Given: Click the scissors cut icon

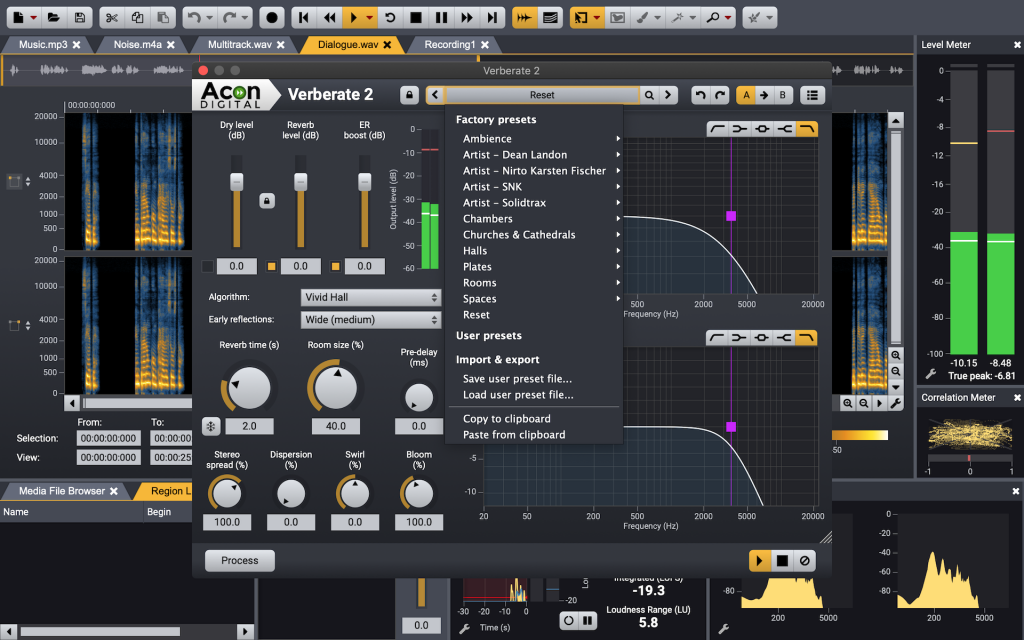Looking at the screenshot, I should tap(111, 17).
